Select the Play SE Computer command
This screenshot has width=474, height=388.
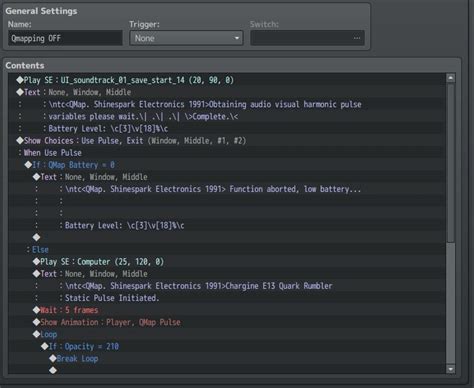pos(227,262)
